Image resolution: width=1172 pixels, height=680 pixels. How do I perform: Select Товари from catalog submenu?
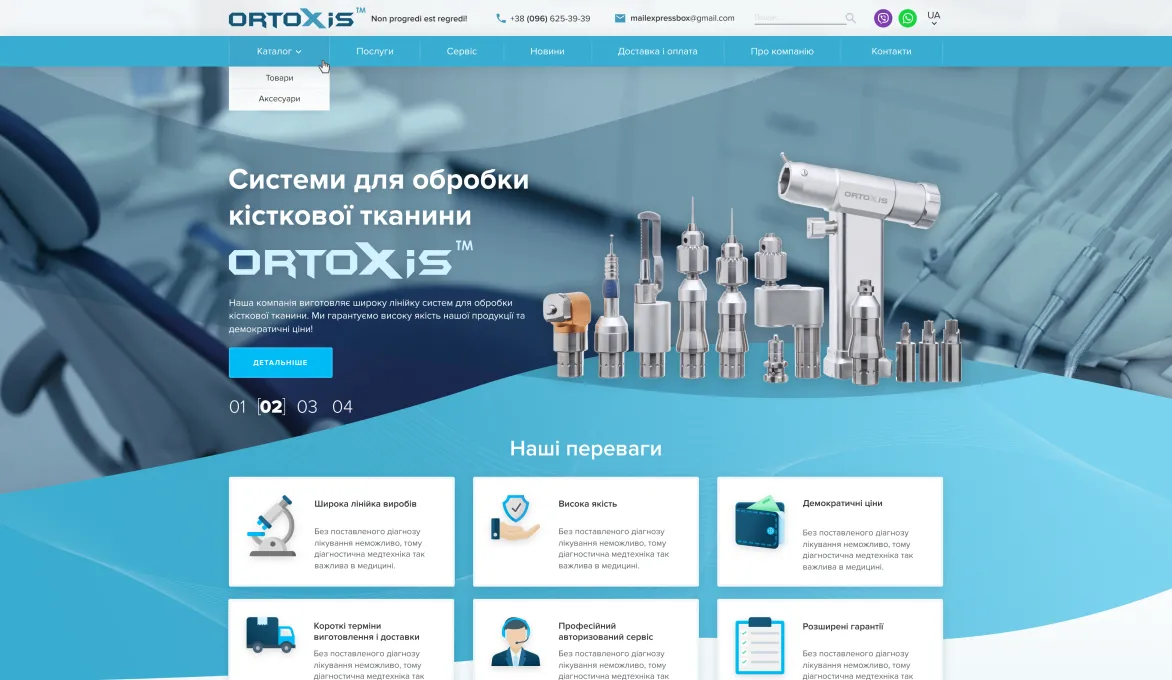(280, 78)
